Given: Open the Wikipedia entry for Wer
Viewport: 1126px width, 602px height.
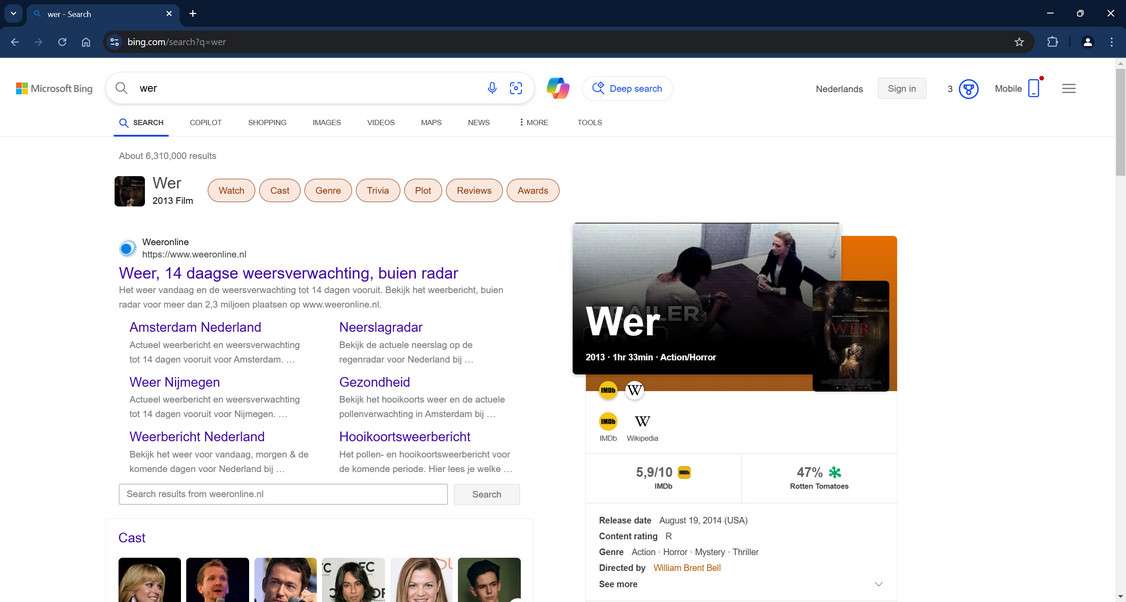Looking at the screenshot, I should [642, 422].
